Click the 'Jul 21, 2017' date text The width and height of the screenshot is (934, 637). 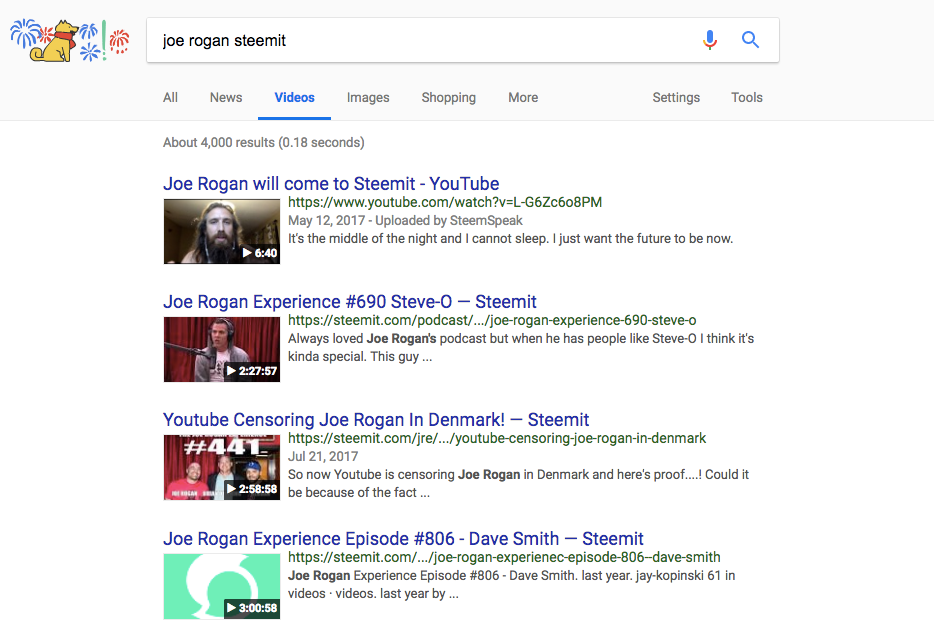323,456
